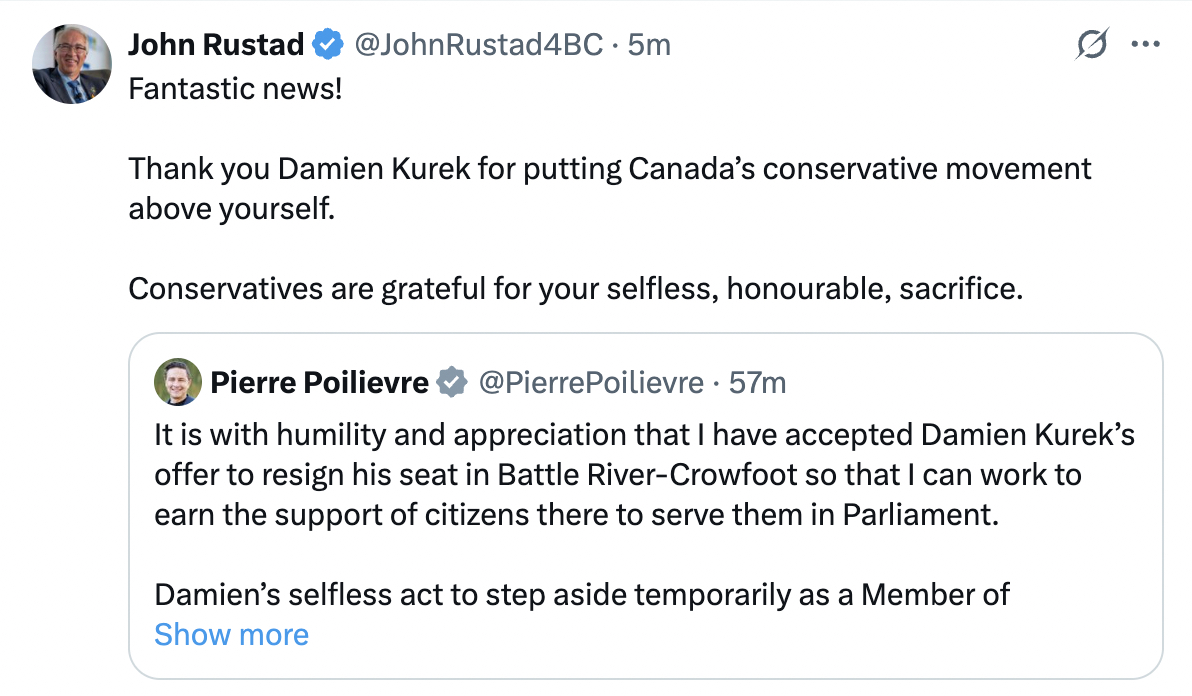Open the post's more options ellipsis menu
The height and width of the screenshot is (696, 1192).
(1143, 45)
